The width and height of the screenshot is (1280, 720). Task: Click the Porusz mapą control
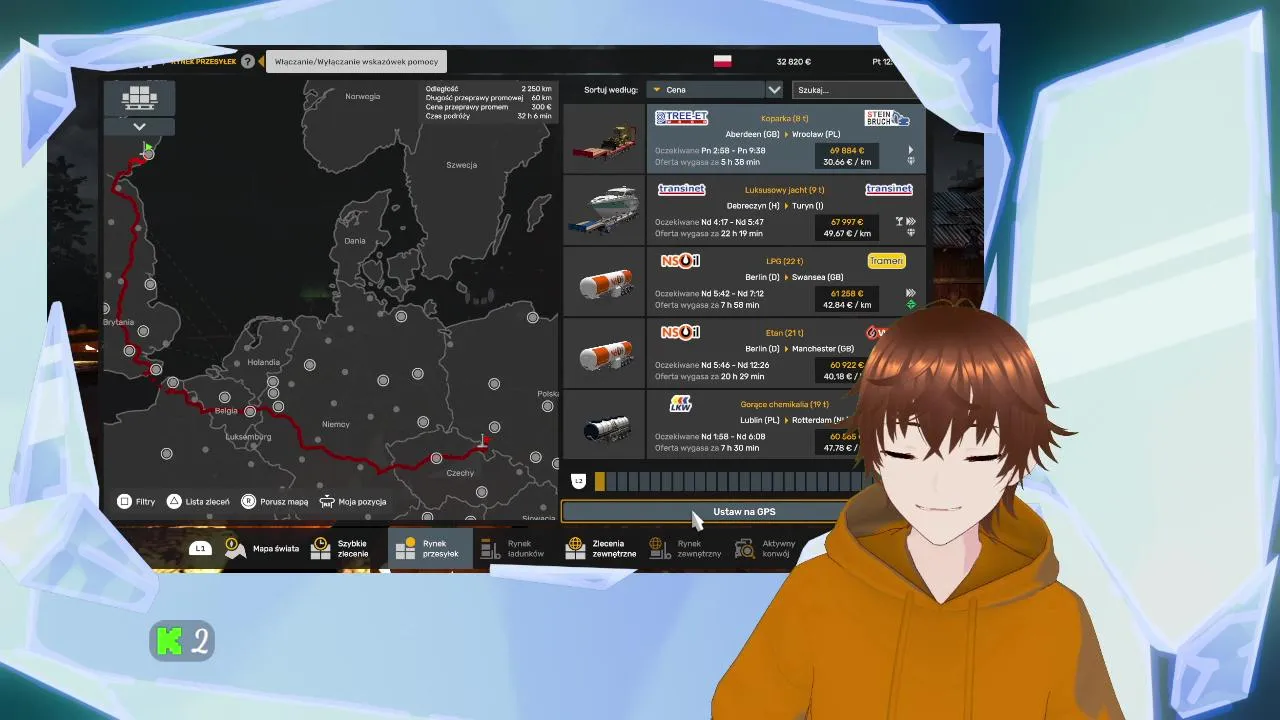click(x=275, y=502)
